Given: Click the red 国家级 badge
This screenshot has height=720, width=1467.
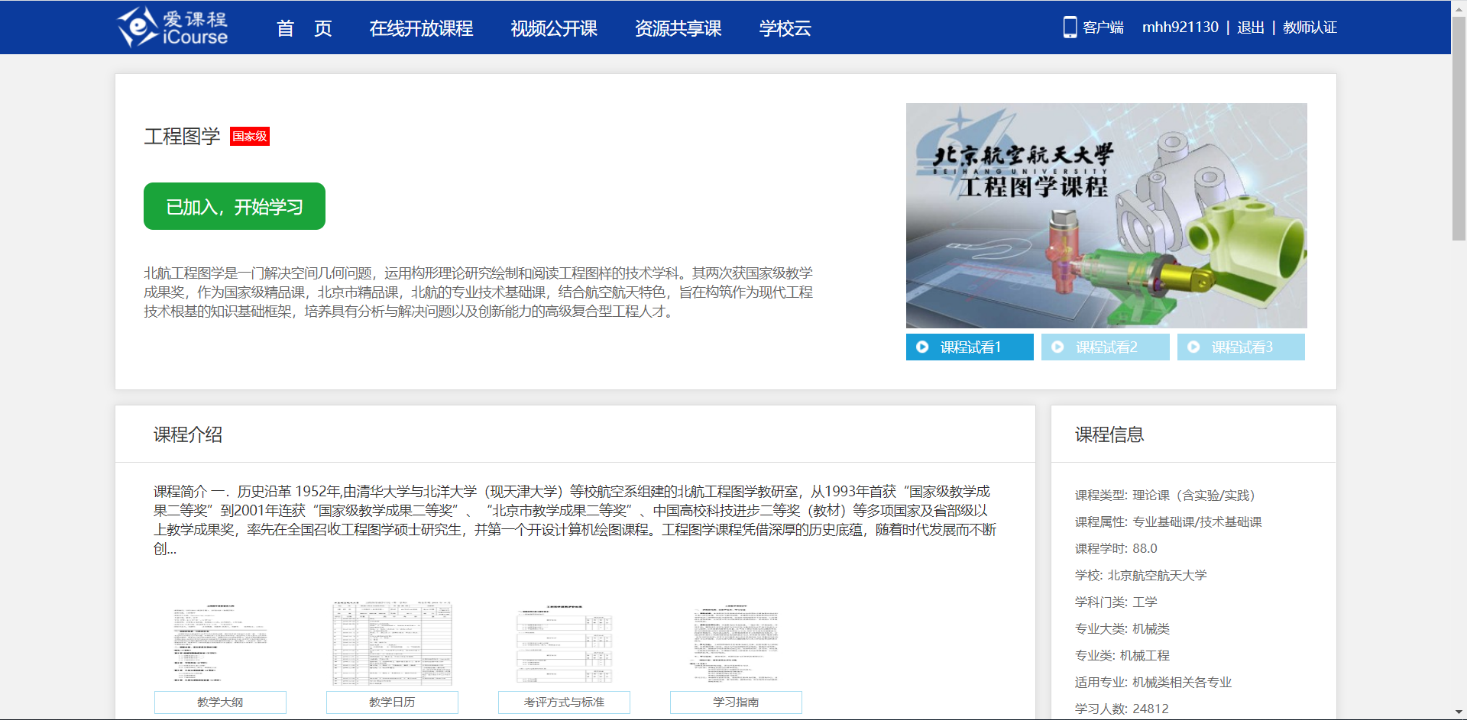Looking at the screenshot, I should click(x=249, y=136).
